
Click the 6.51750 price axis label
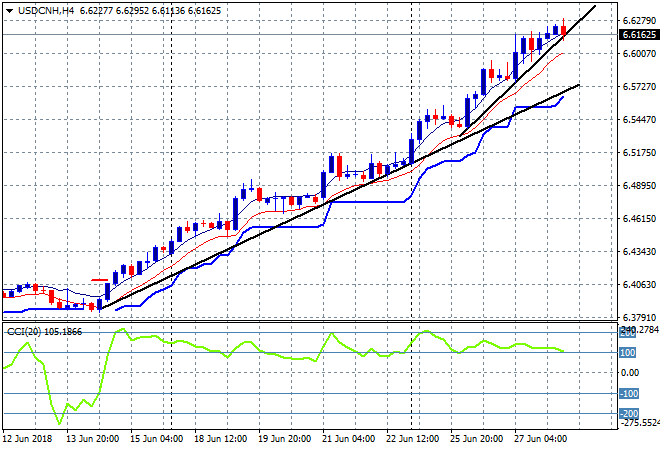[637, 153]
